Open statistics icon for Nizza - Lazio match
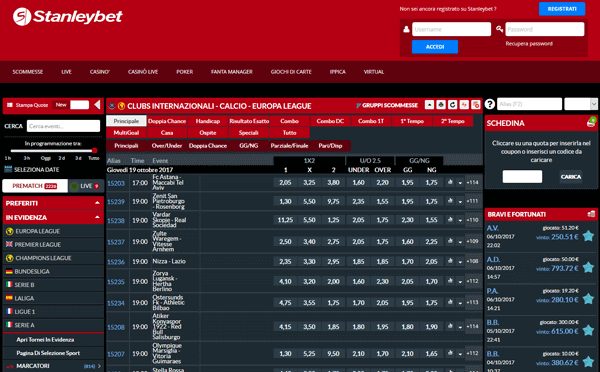Viewport: 600px width, 372px height. 450,261
